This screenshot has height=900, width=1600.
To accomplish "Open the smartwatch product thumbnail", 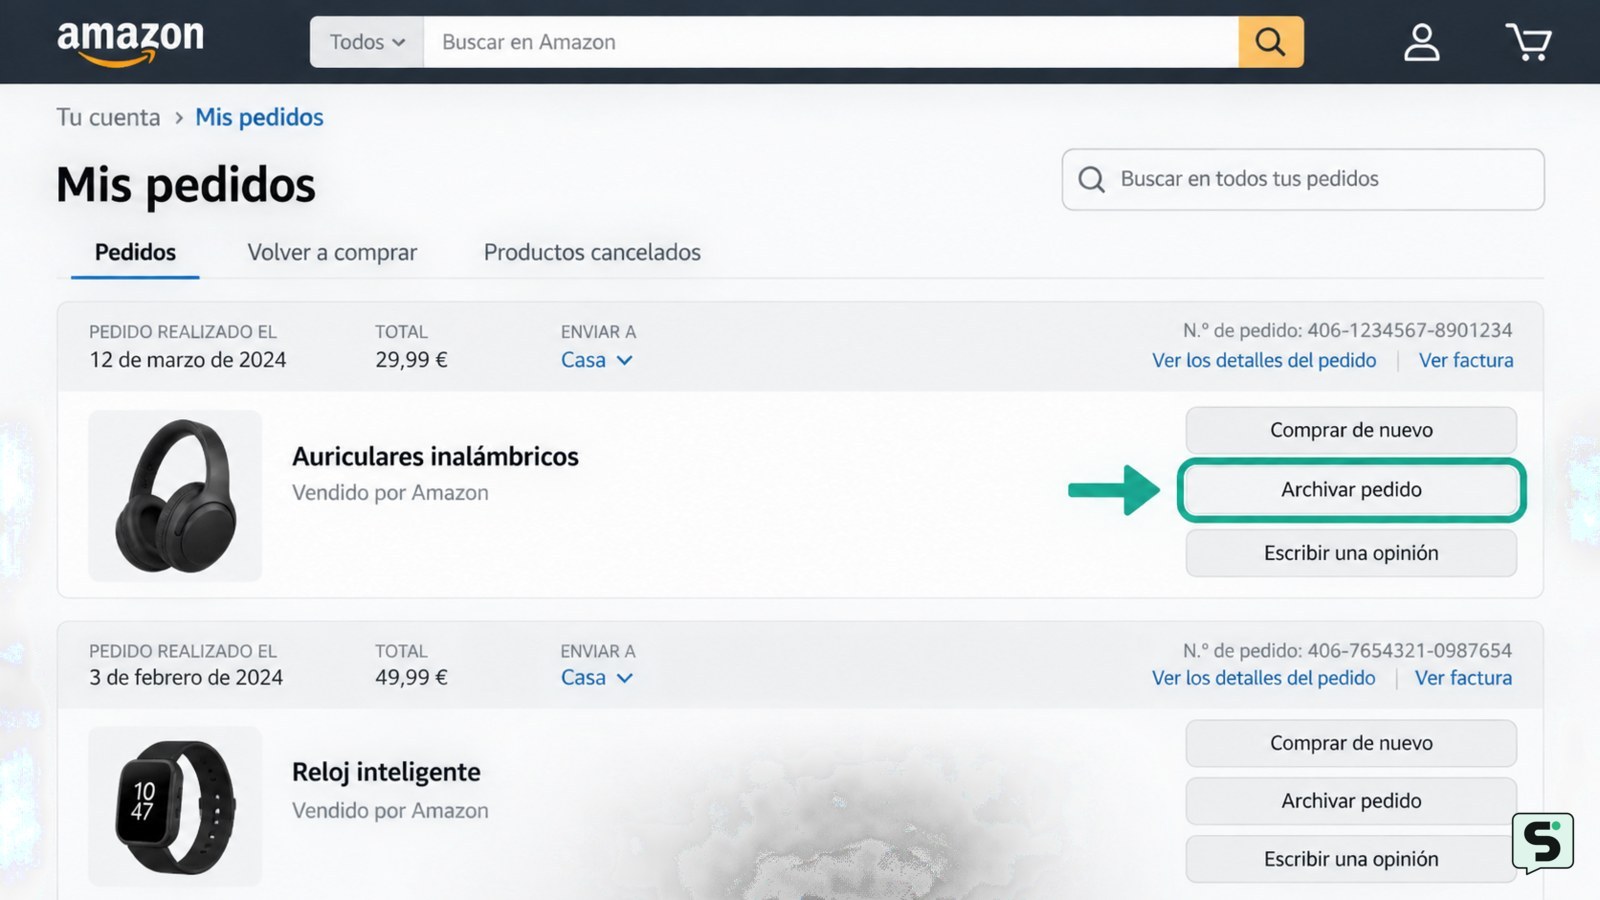I will 175,807.
